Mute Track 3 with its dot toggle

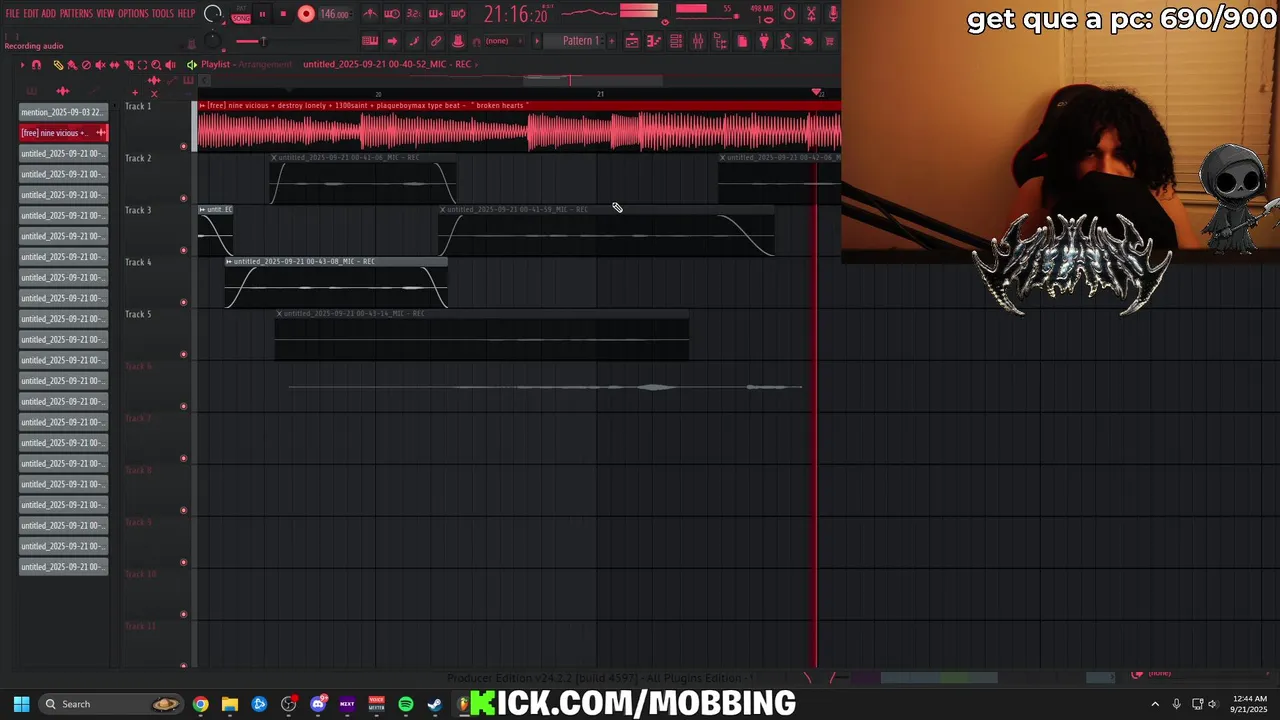(x=183, y=250)
